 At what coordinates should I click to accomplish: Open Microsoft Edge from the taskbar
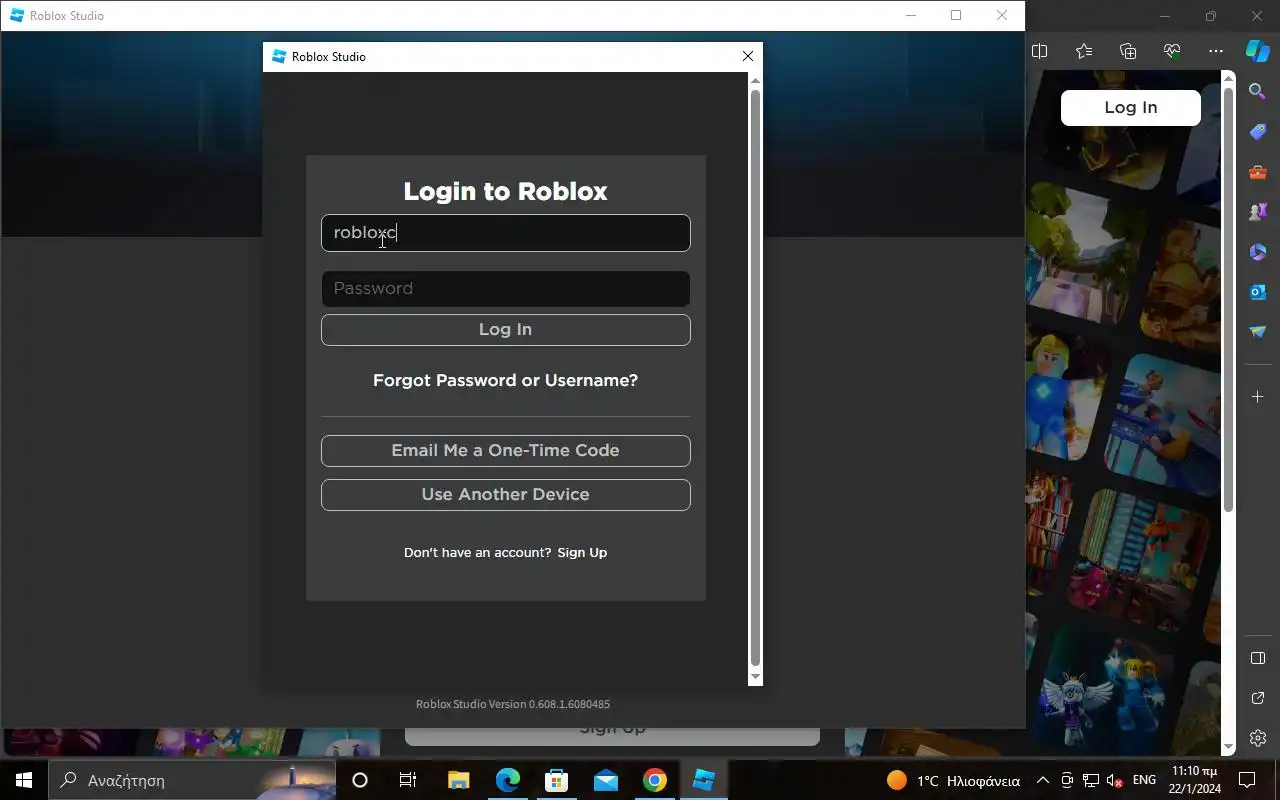(508, 780)
